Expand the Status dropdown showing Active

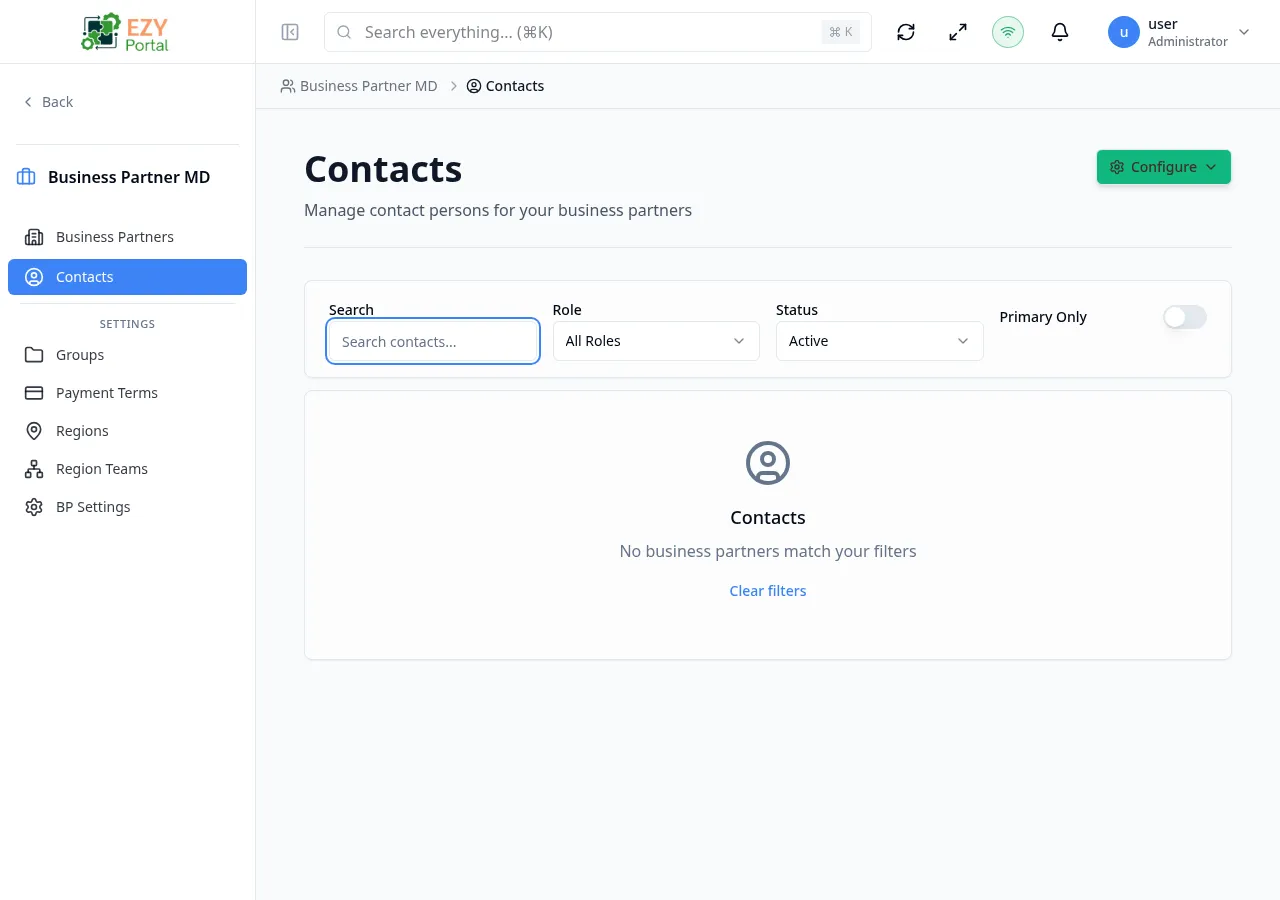point(879,341)
